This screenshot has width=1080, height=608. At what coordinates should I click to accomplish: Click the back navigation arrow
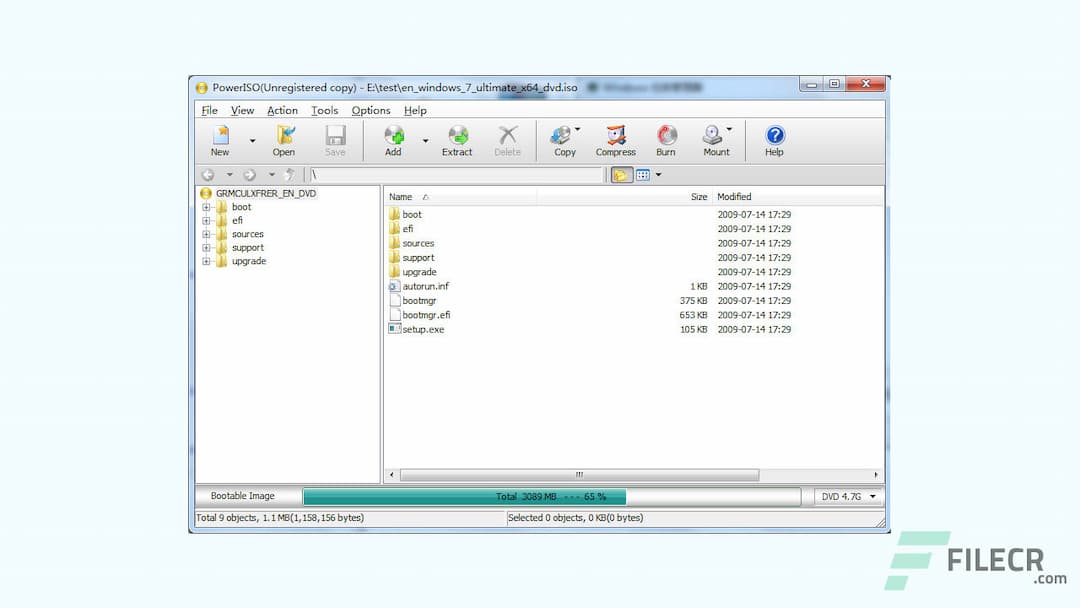(208, 173)
